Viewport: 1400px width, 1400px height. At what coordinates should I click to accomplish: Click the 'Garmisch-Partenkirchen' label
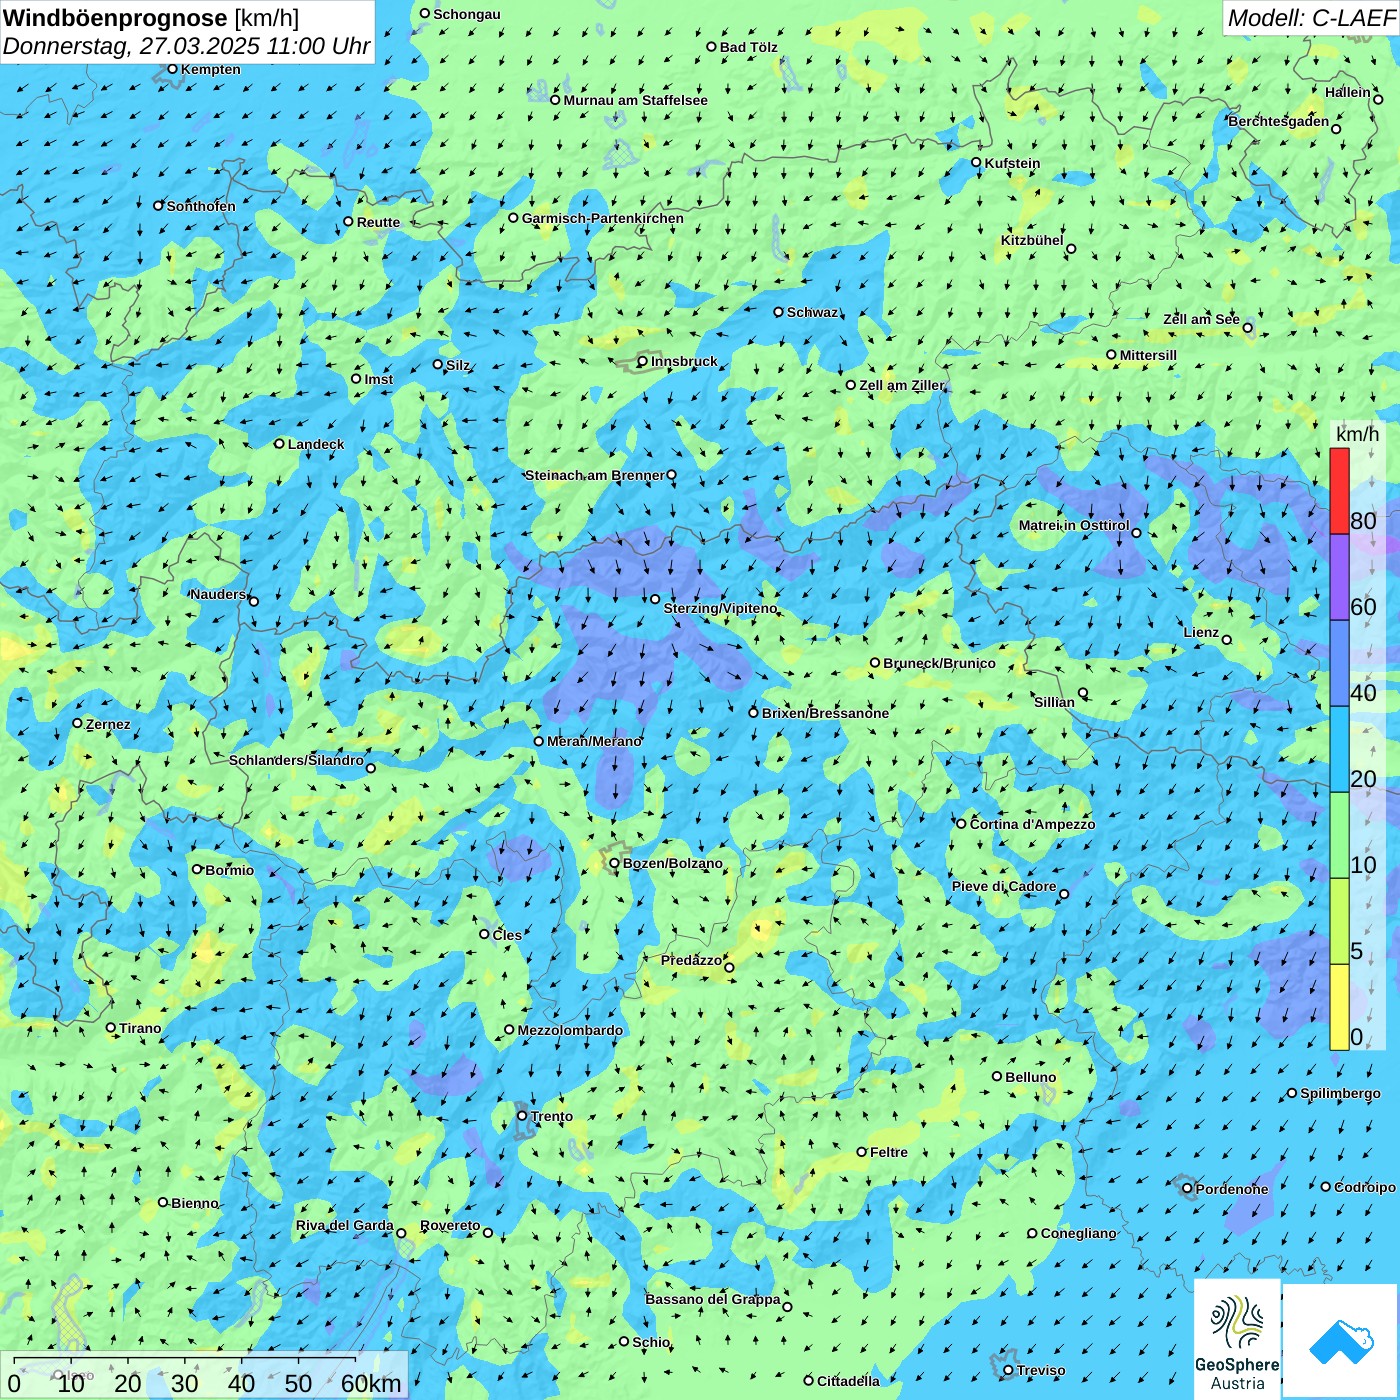pyautogui.click(x=603, y=218)
